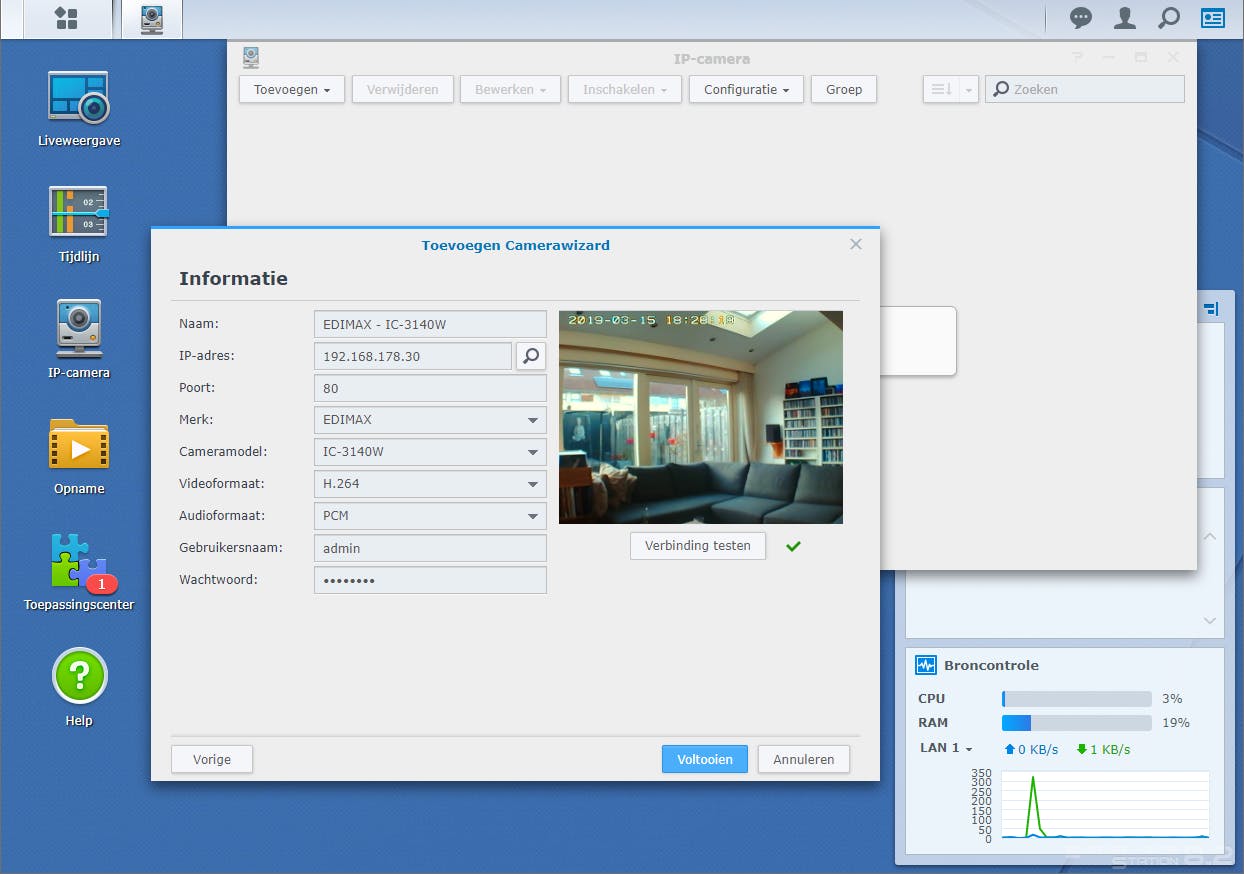Open the Opname recordings folder icon
The height and width of the screenshot is (874, 1244).
(78, 445)
